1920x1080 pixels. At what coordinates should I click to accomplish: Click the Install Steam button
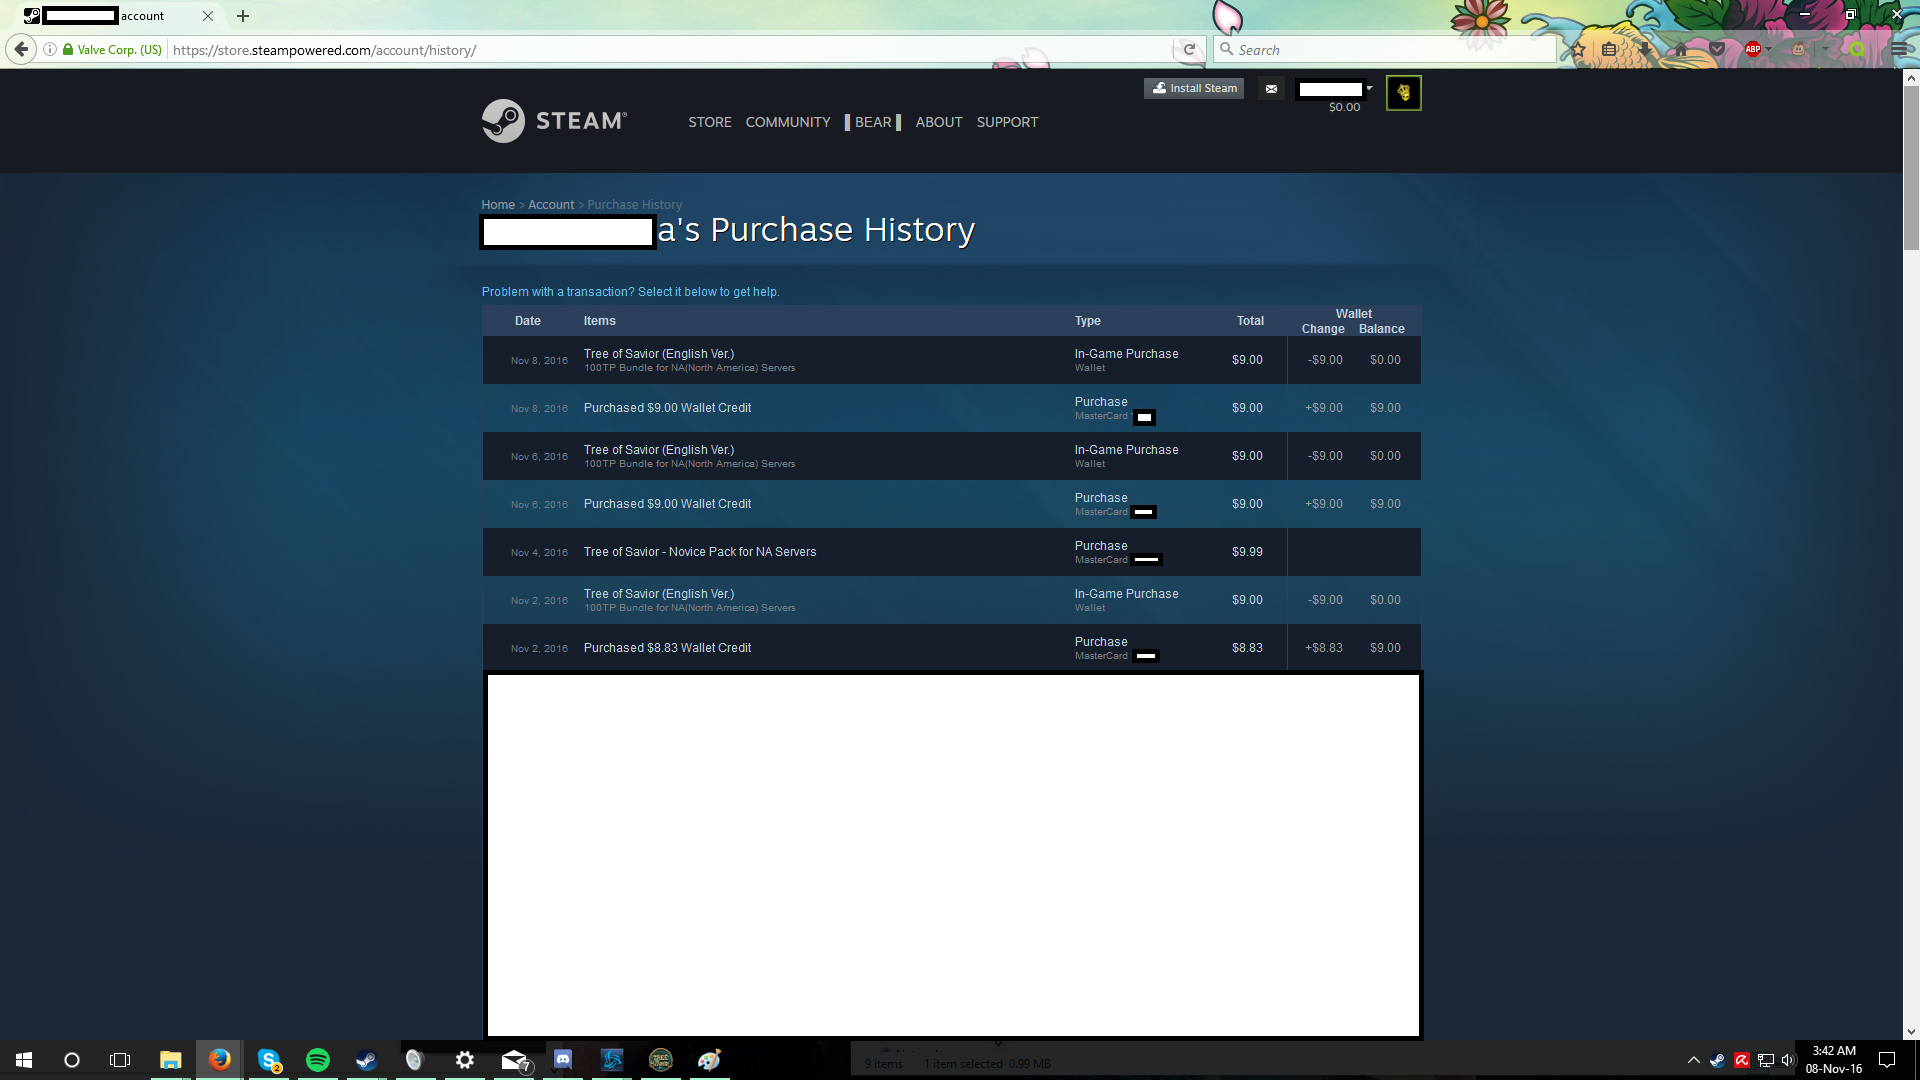1194,88
